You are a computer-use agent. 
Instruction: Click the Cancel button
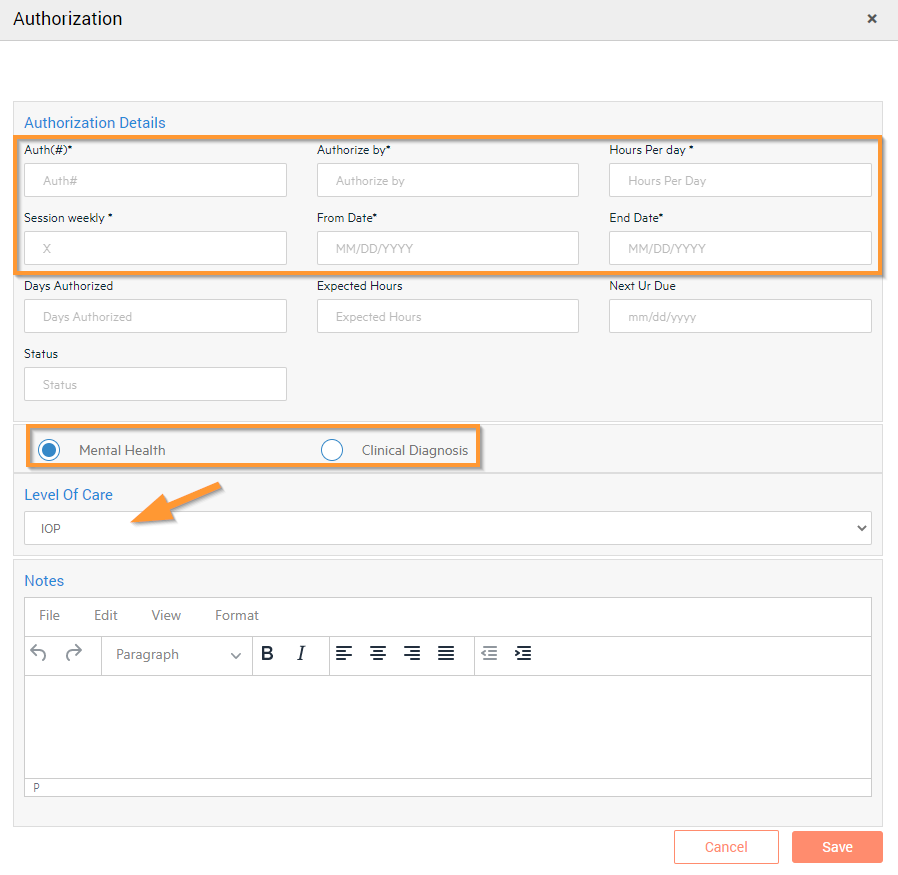coord(726,847)
